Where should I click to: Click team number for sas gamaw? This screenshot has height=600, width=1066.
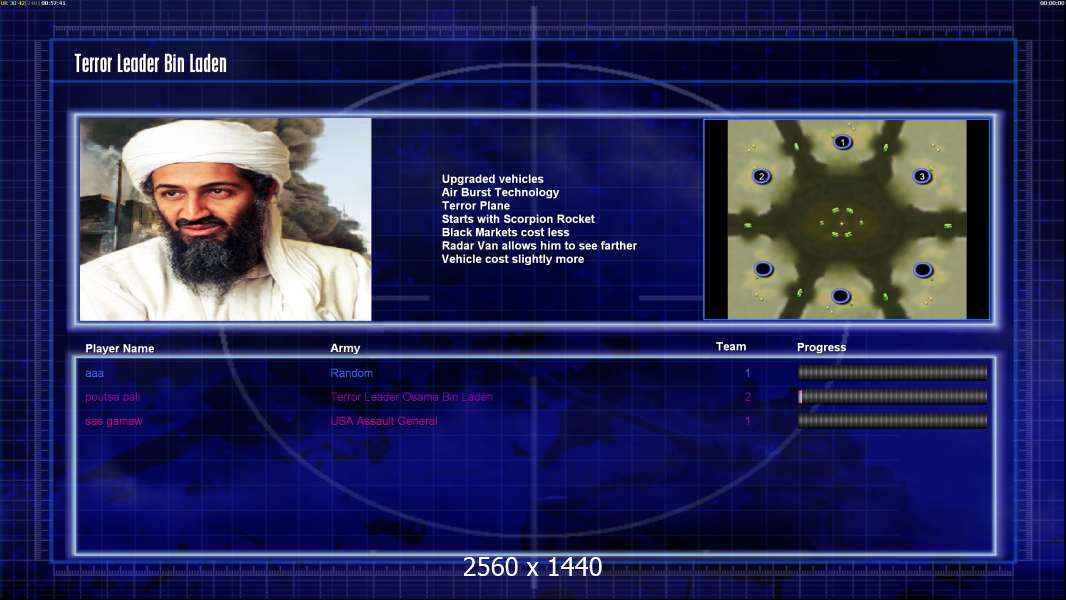[747, 421]
